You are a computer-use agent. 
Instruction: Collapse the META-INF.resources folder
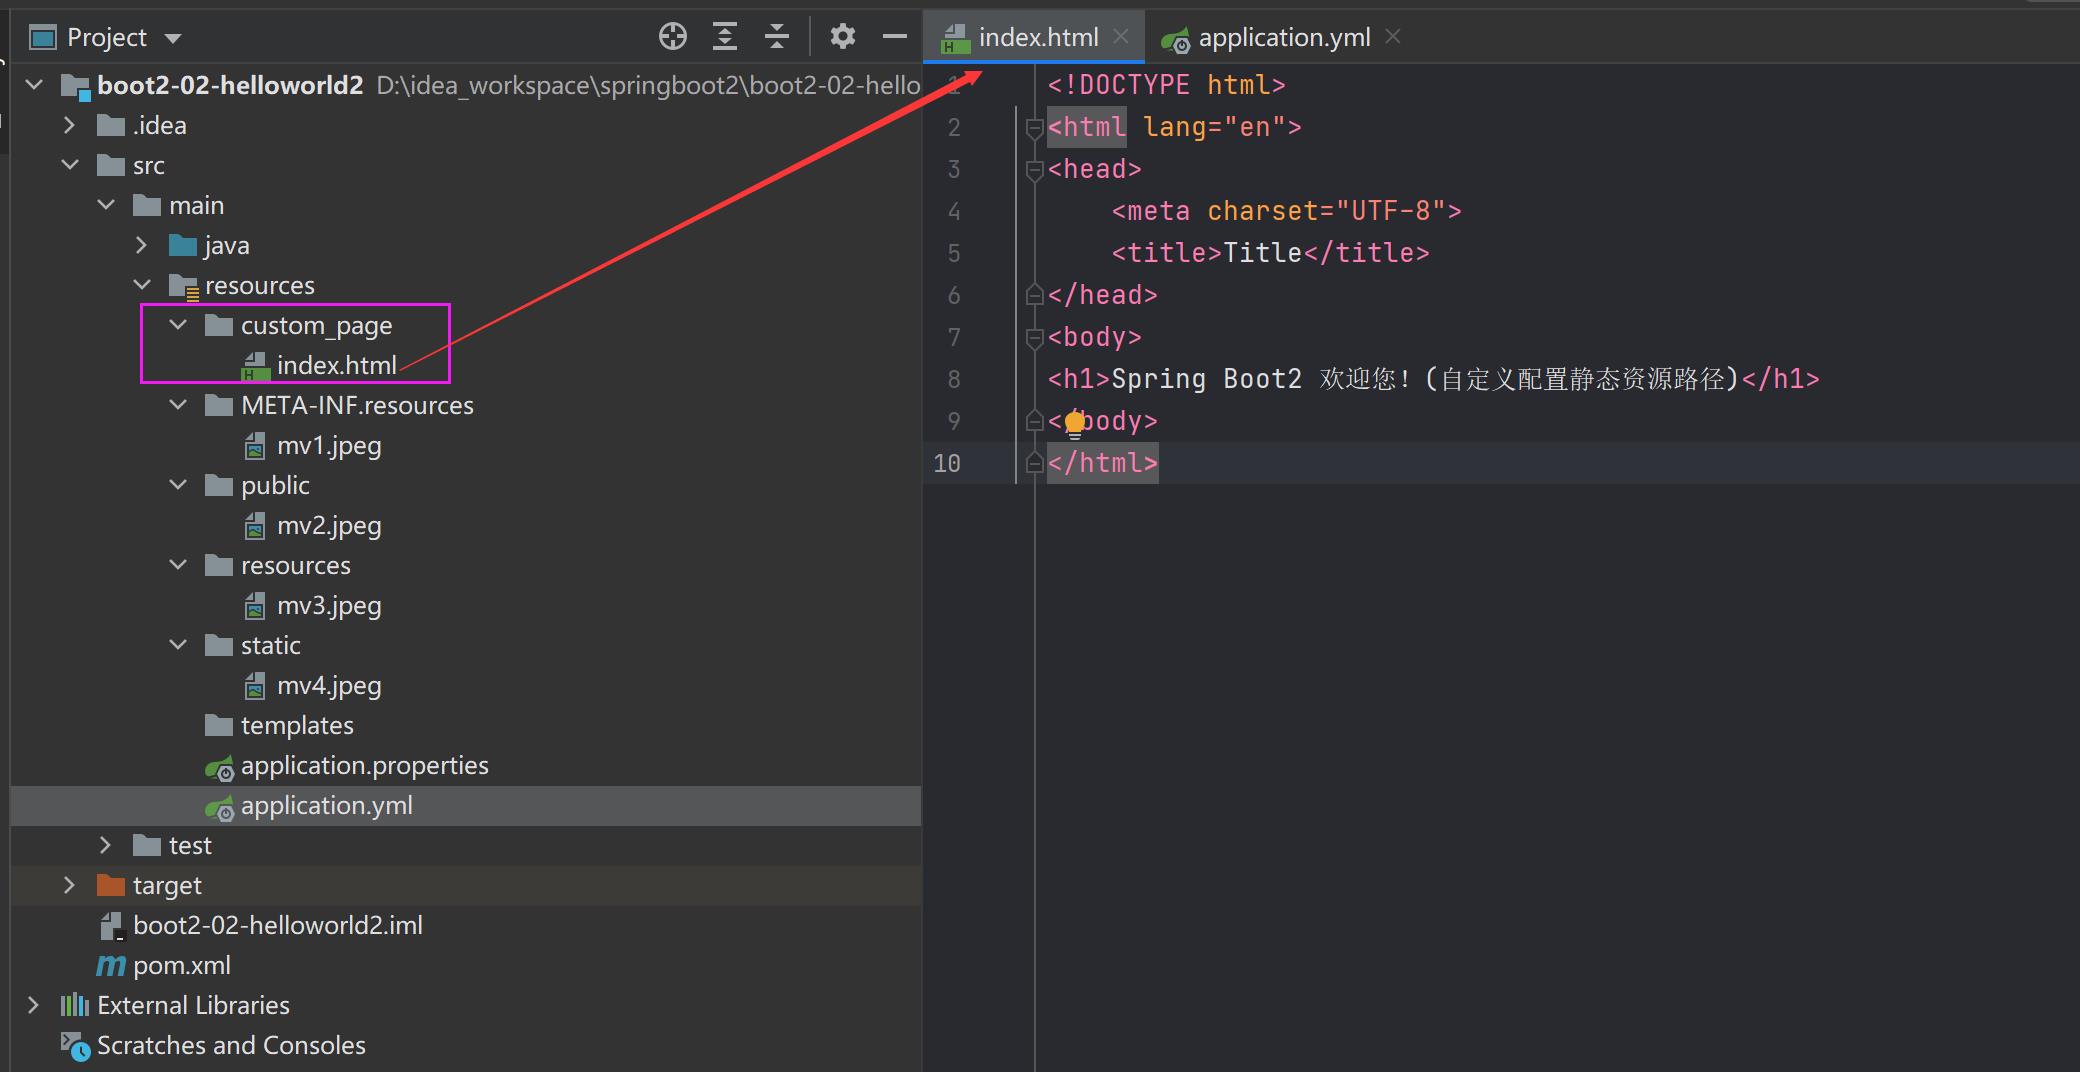pyautogui.click(x=178, y=405)
